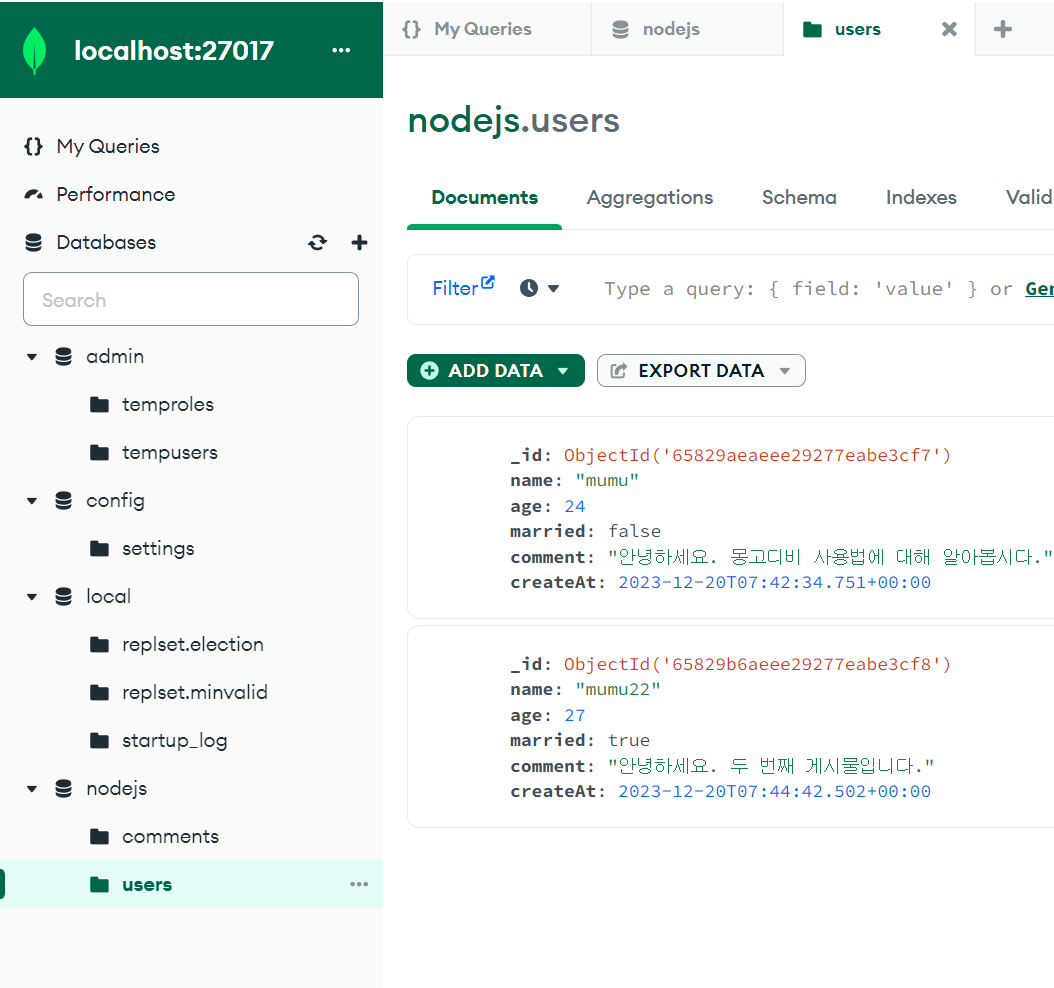The width and height of the screenshot is (1054, 988).
Task: Close the users tab
Action: click(949, 29)
